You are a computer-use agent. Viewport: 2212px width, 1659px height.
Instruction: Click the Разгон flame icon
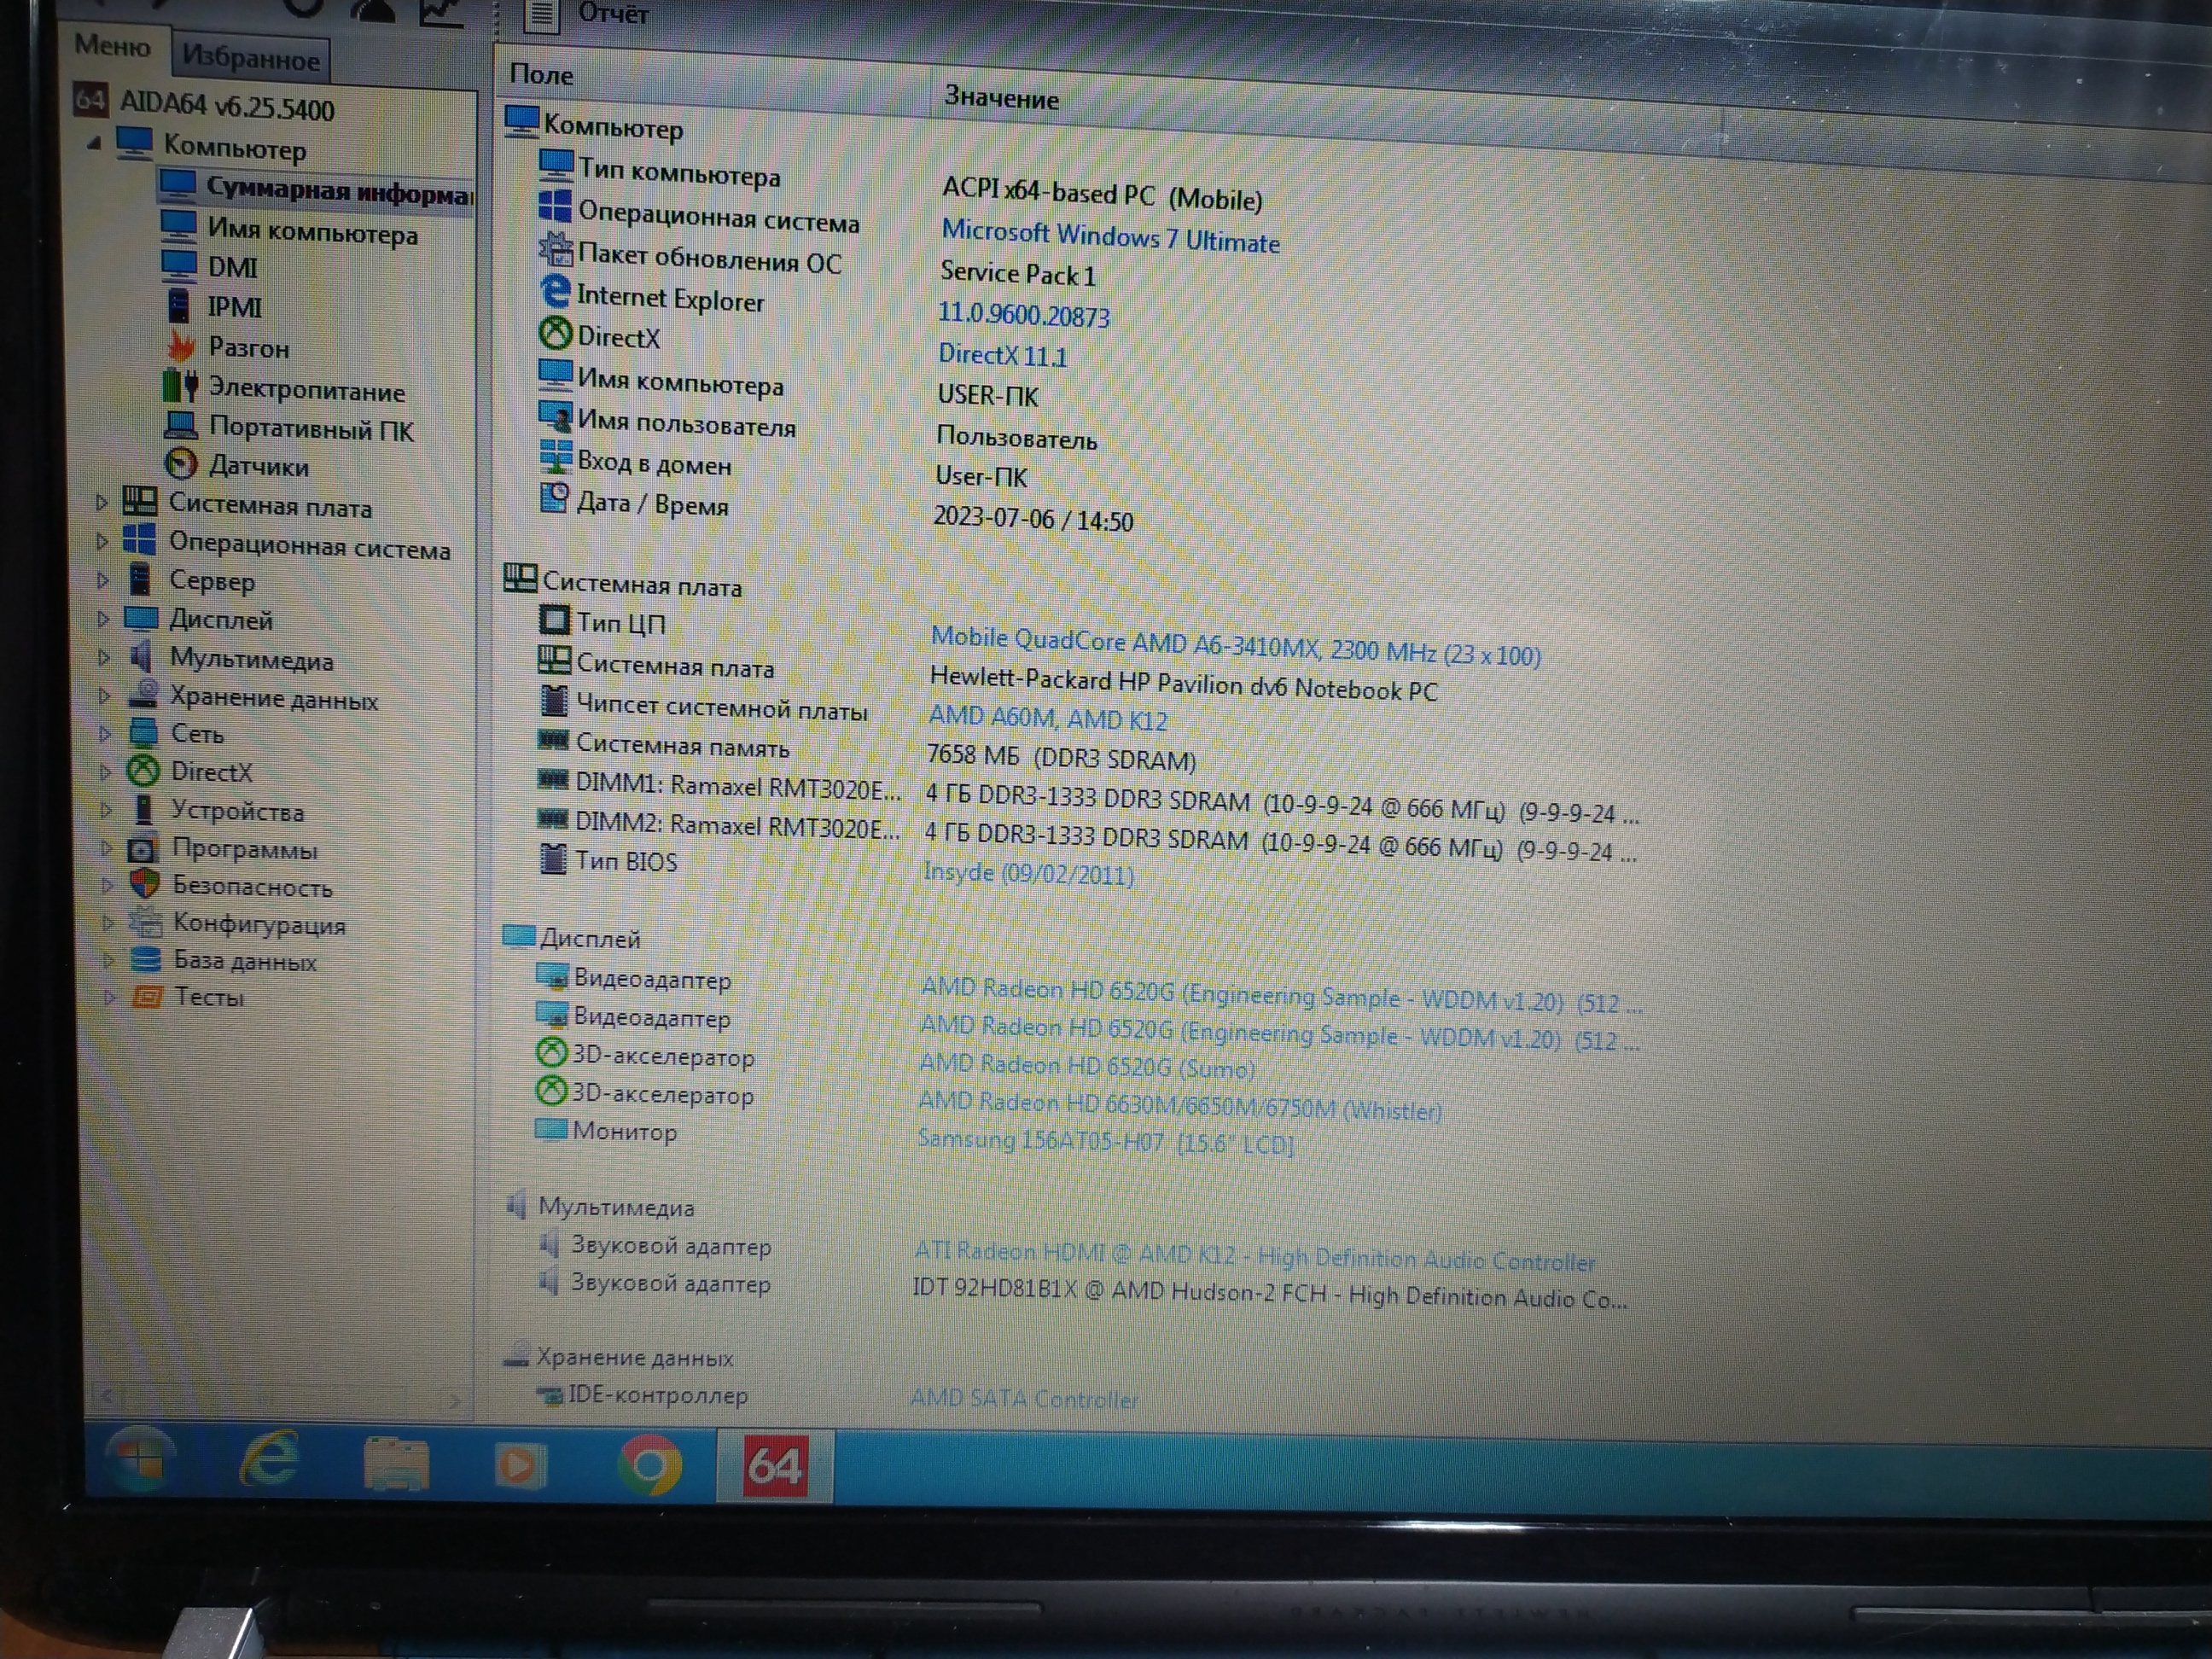point(181,346)
